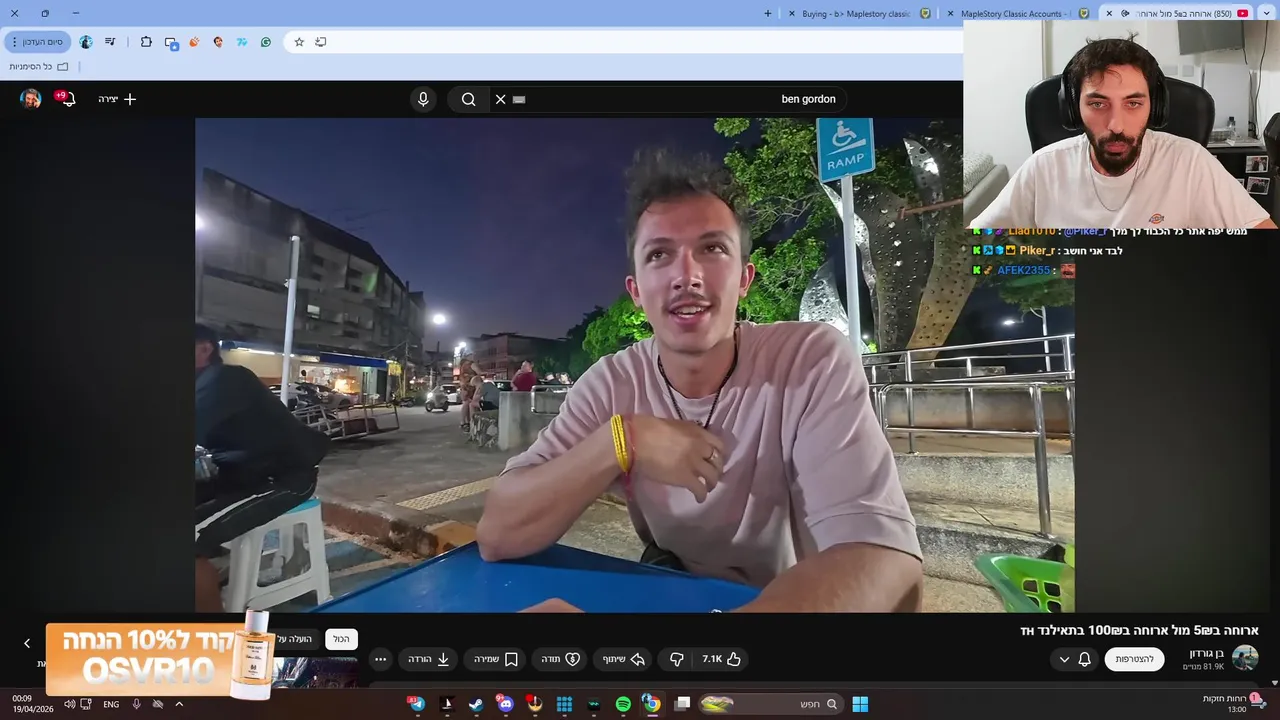Open Grammarly extension icon

pos(266,42)
